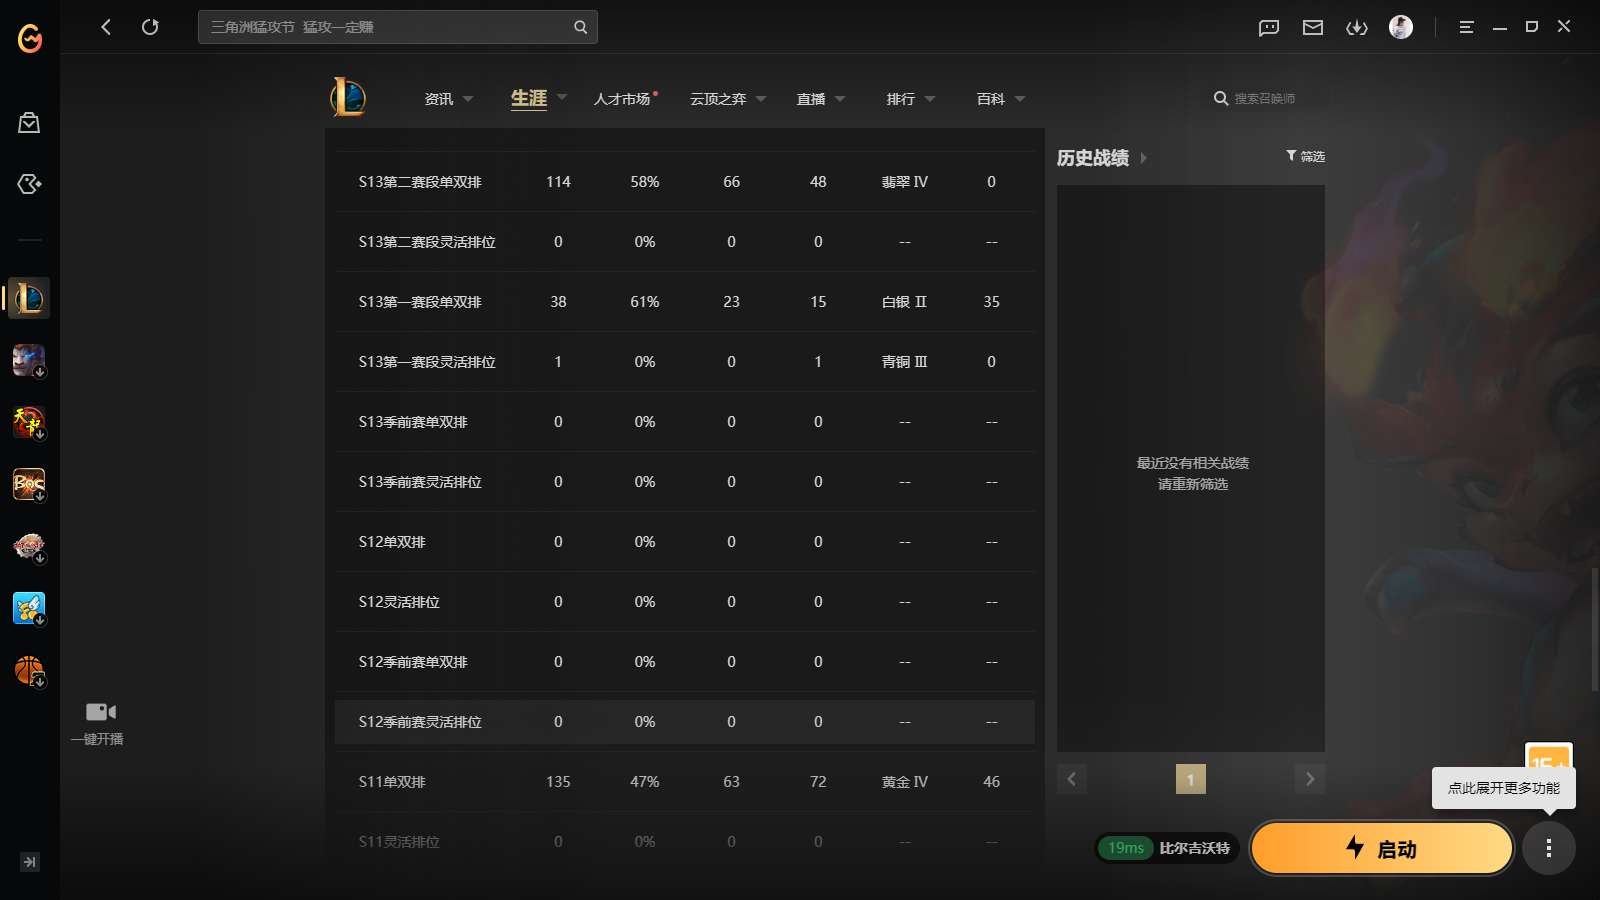
Task: Expand the 云顶之弈 dropdown arrow
Action: pyautogui.click(x=761, y=99)
